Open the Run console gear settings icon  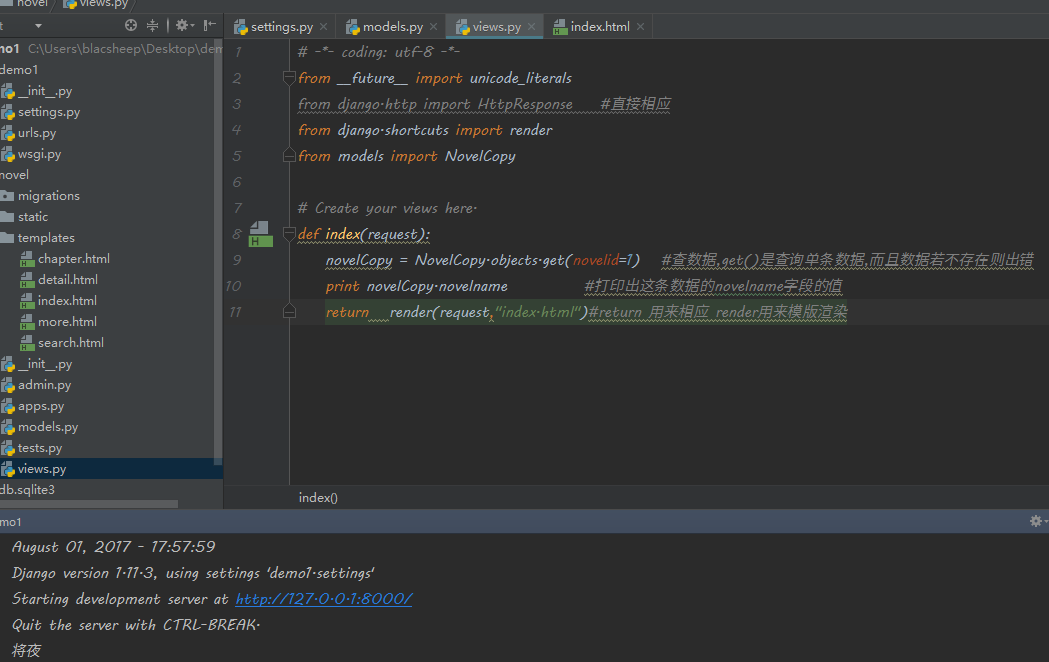pos(1036,521)
